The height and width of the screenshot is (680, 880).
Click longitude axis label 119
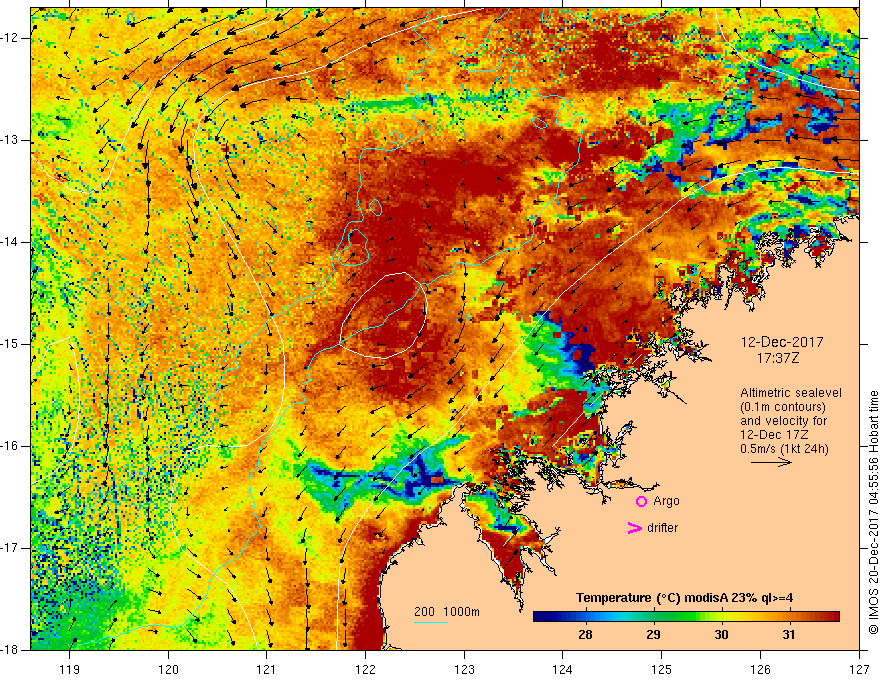pyautogui.click(x=69, y=669)
